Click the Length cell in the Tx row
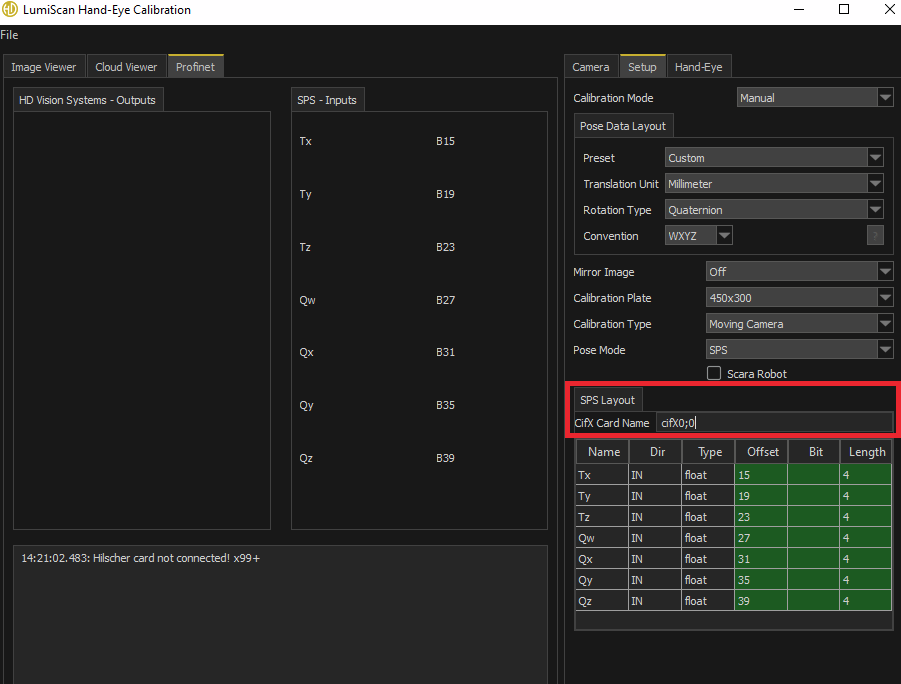 pos(866,475)
